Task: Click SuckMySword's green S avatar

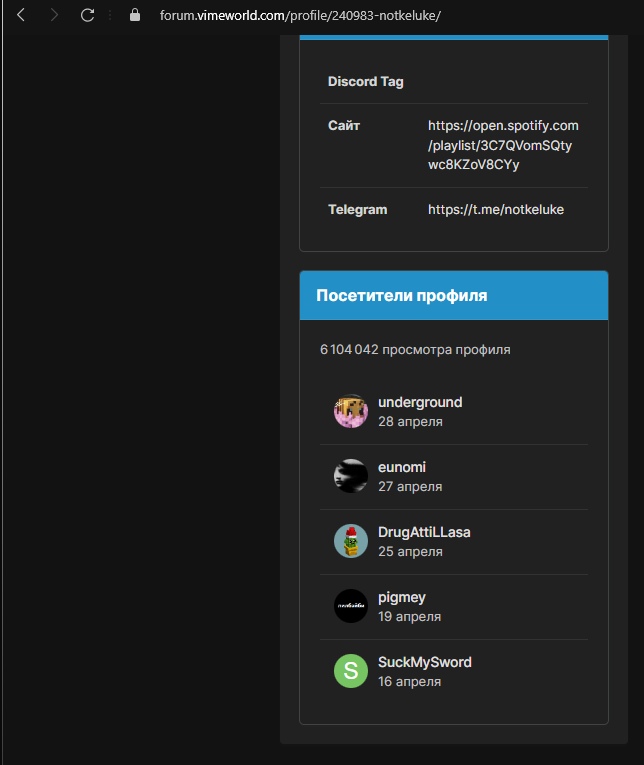Action: coord(351,671)
